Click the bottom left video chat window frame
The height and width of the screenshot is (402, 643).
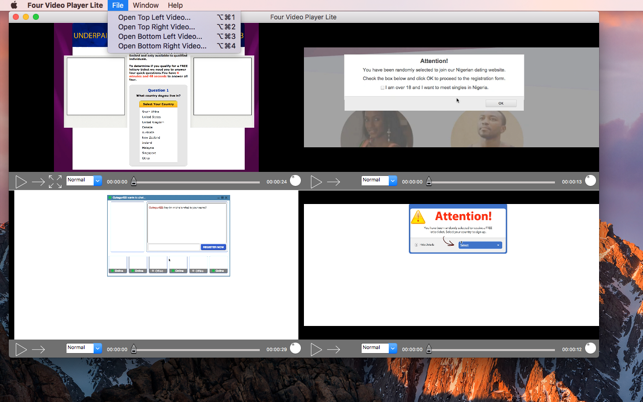click(169, 236)
